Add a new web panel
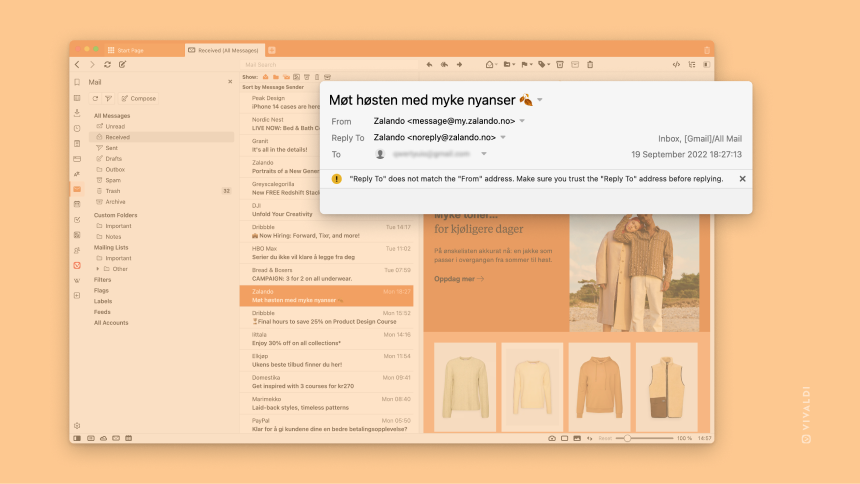 (x=77, y=296)
